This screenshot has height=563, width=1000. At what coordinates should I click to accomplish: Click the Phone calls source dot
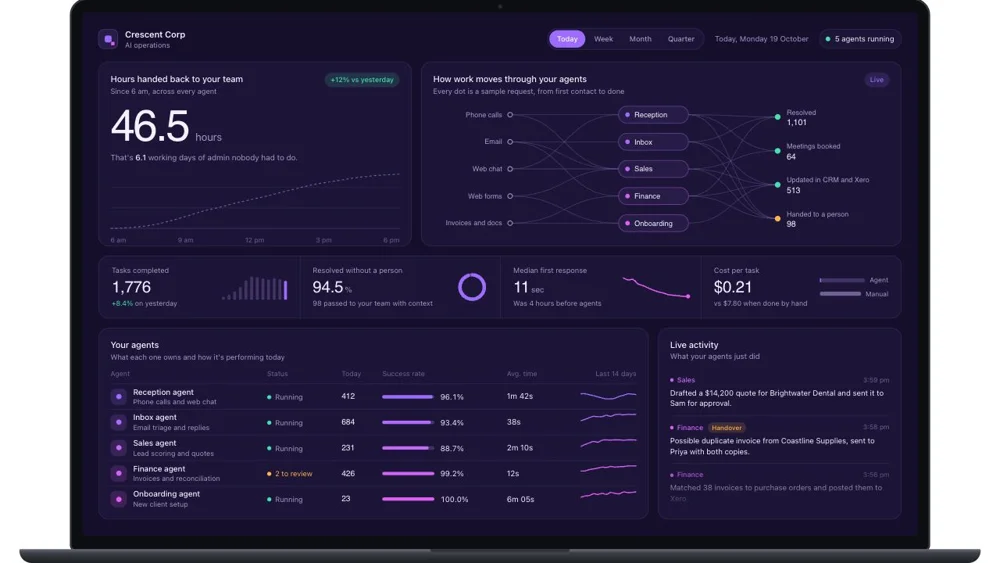pyautogui.click(x=510, y=115)
